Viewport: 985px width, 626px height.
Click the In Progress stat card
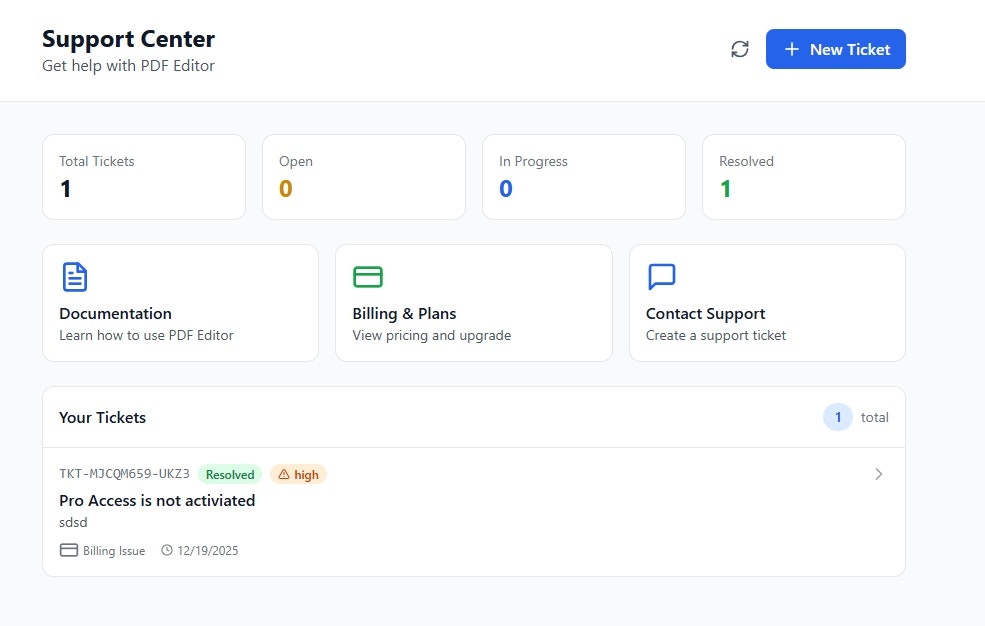coord(584,177)
